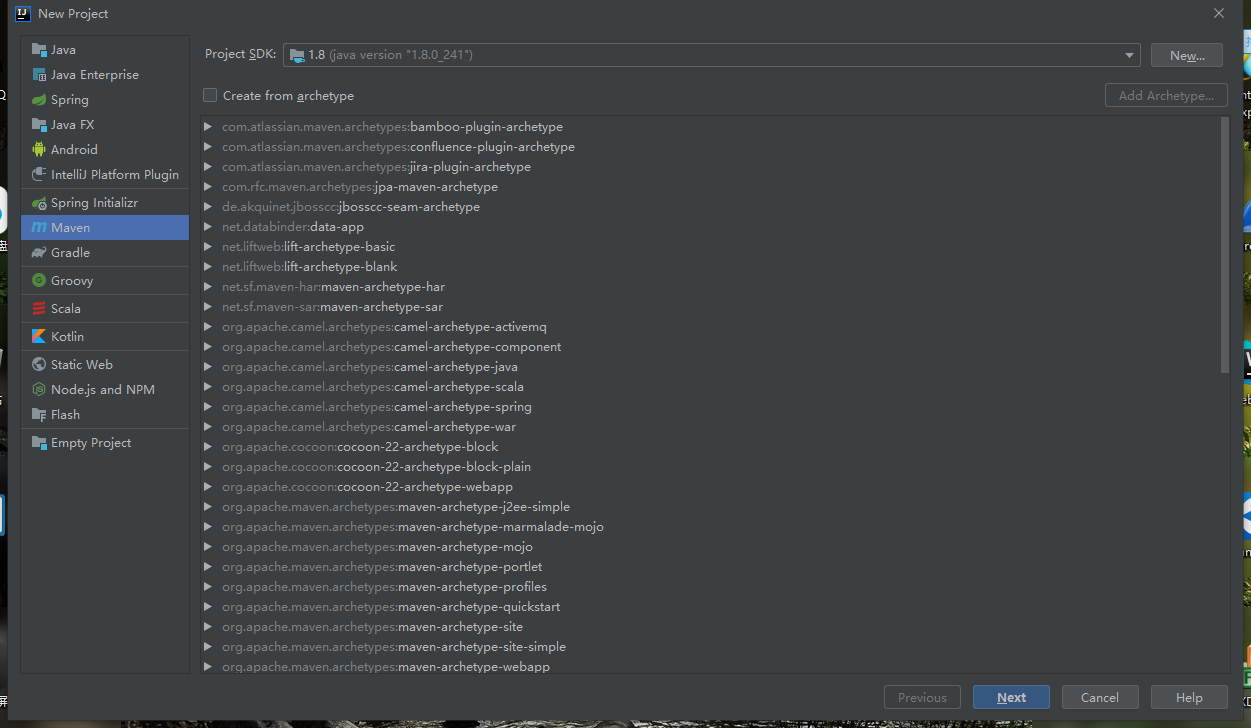The height and width of the screenshot is (728, 1251).
Task: Select maven-archetype-webapp row text
Action: tap(386, 667)
